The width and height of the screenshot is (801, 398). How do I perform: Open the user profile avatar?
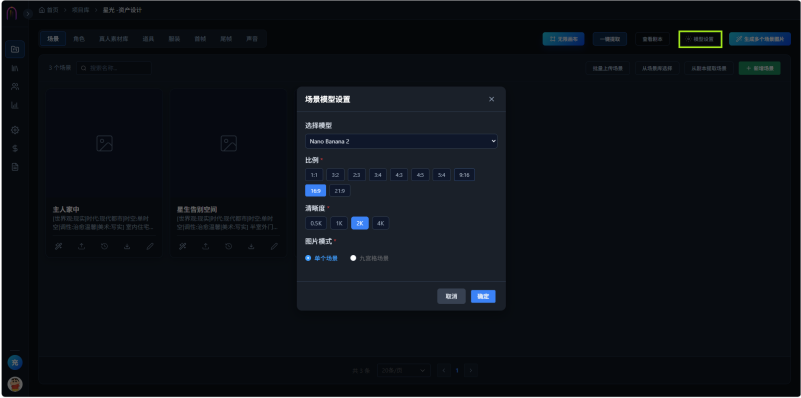click(15, 384)
